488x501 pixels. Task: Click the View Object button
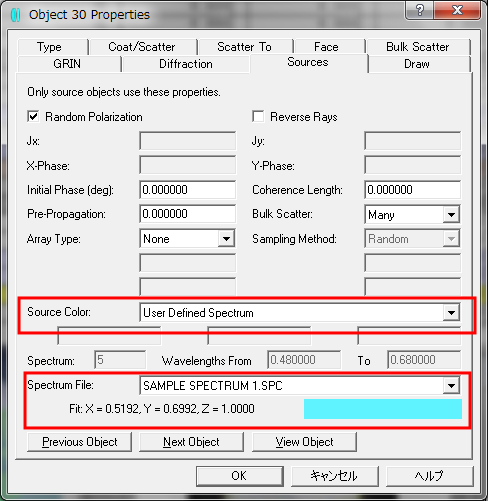point(304,442)
